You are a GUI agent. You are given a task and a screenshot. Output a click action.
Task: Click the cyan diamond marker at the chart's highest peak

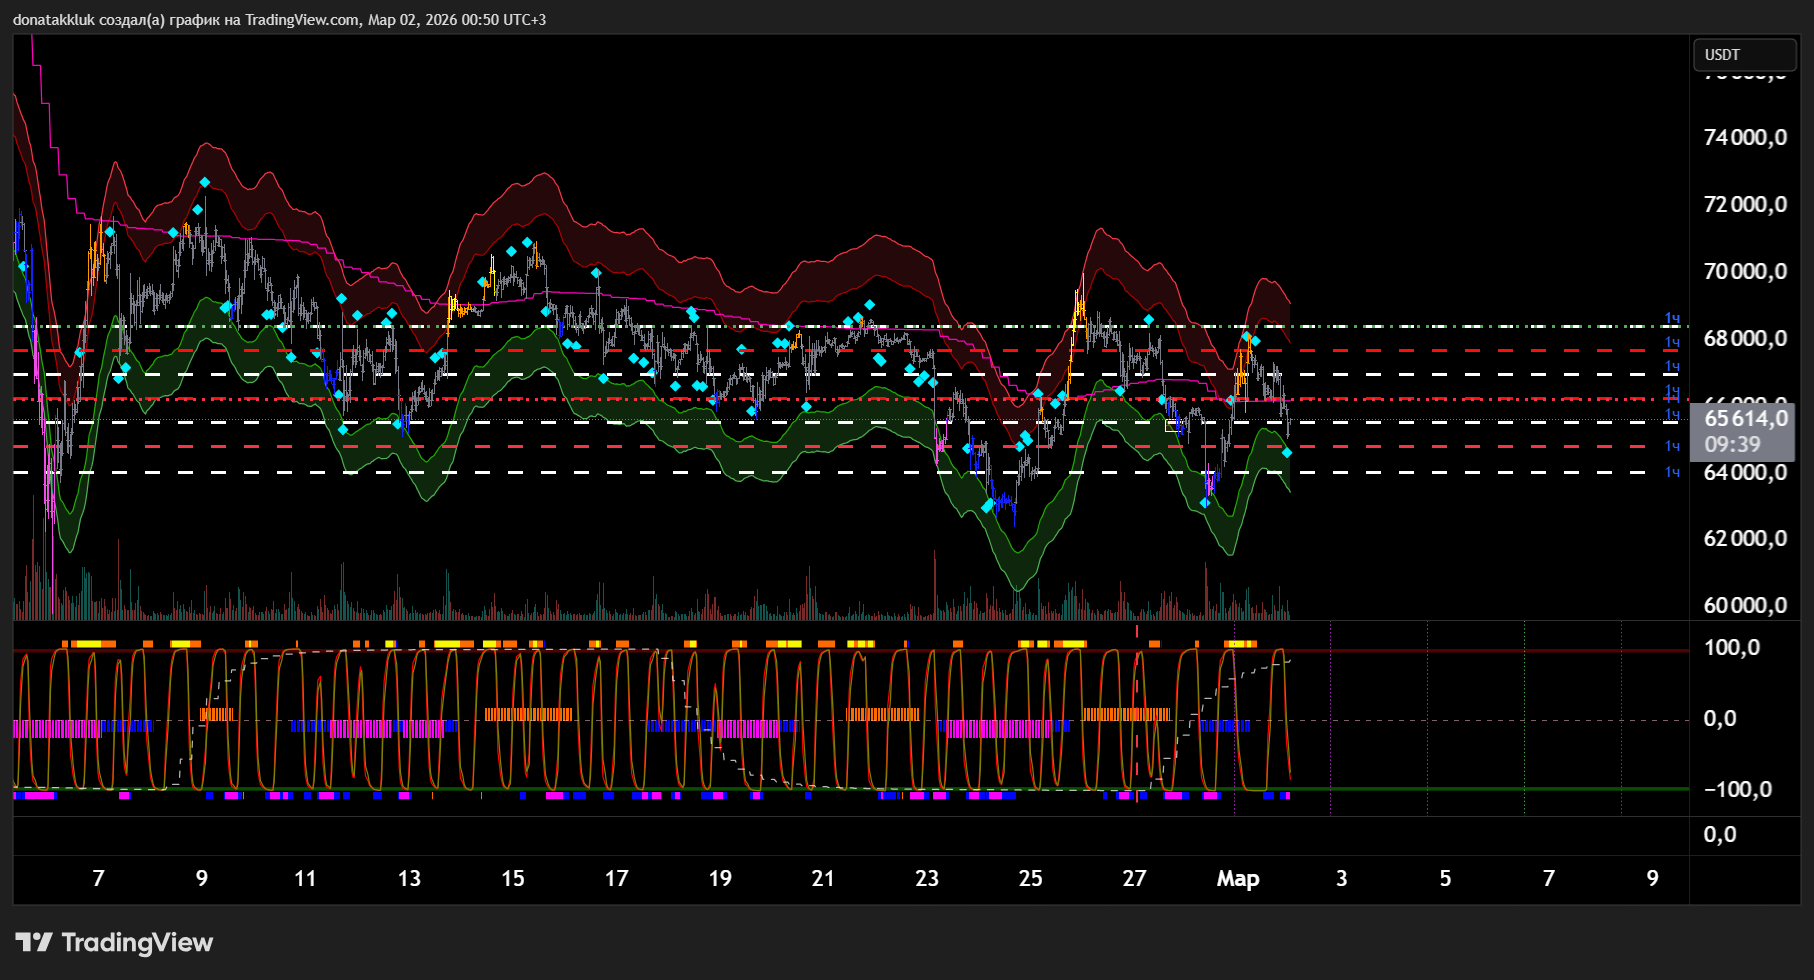pos(204,182)
